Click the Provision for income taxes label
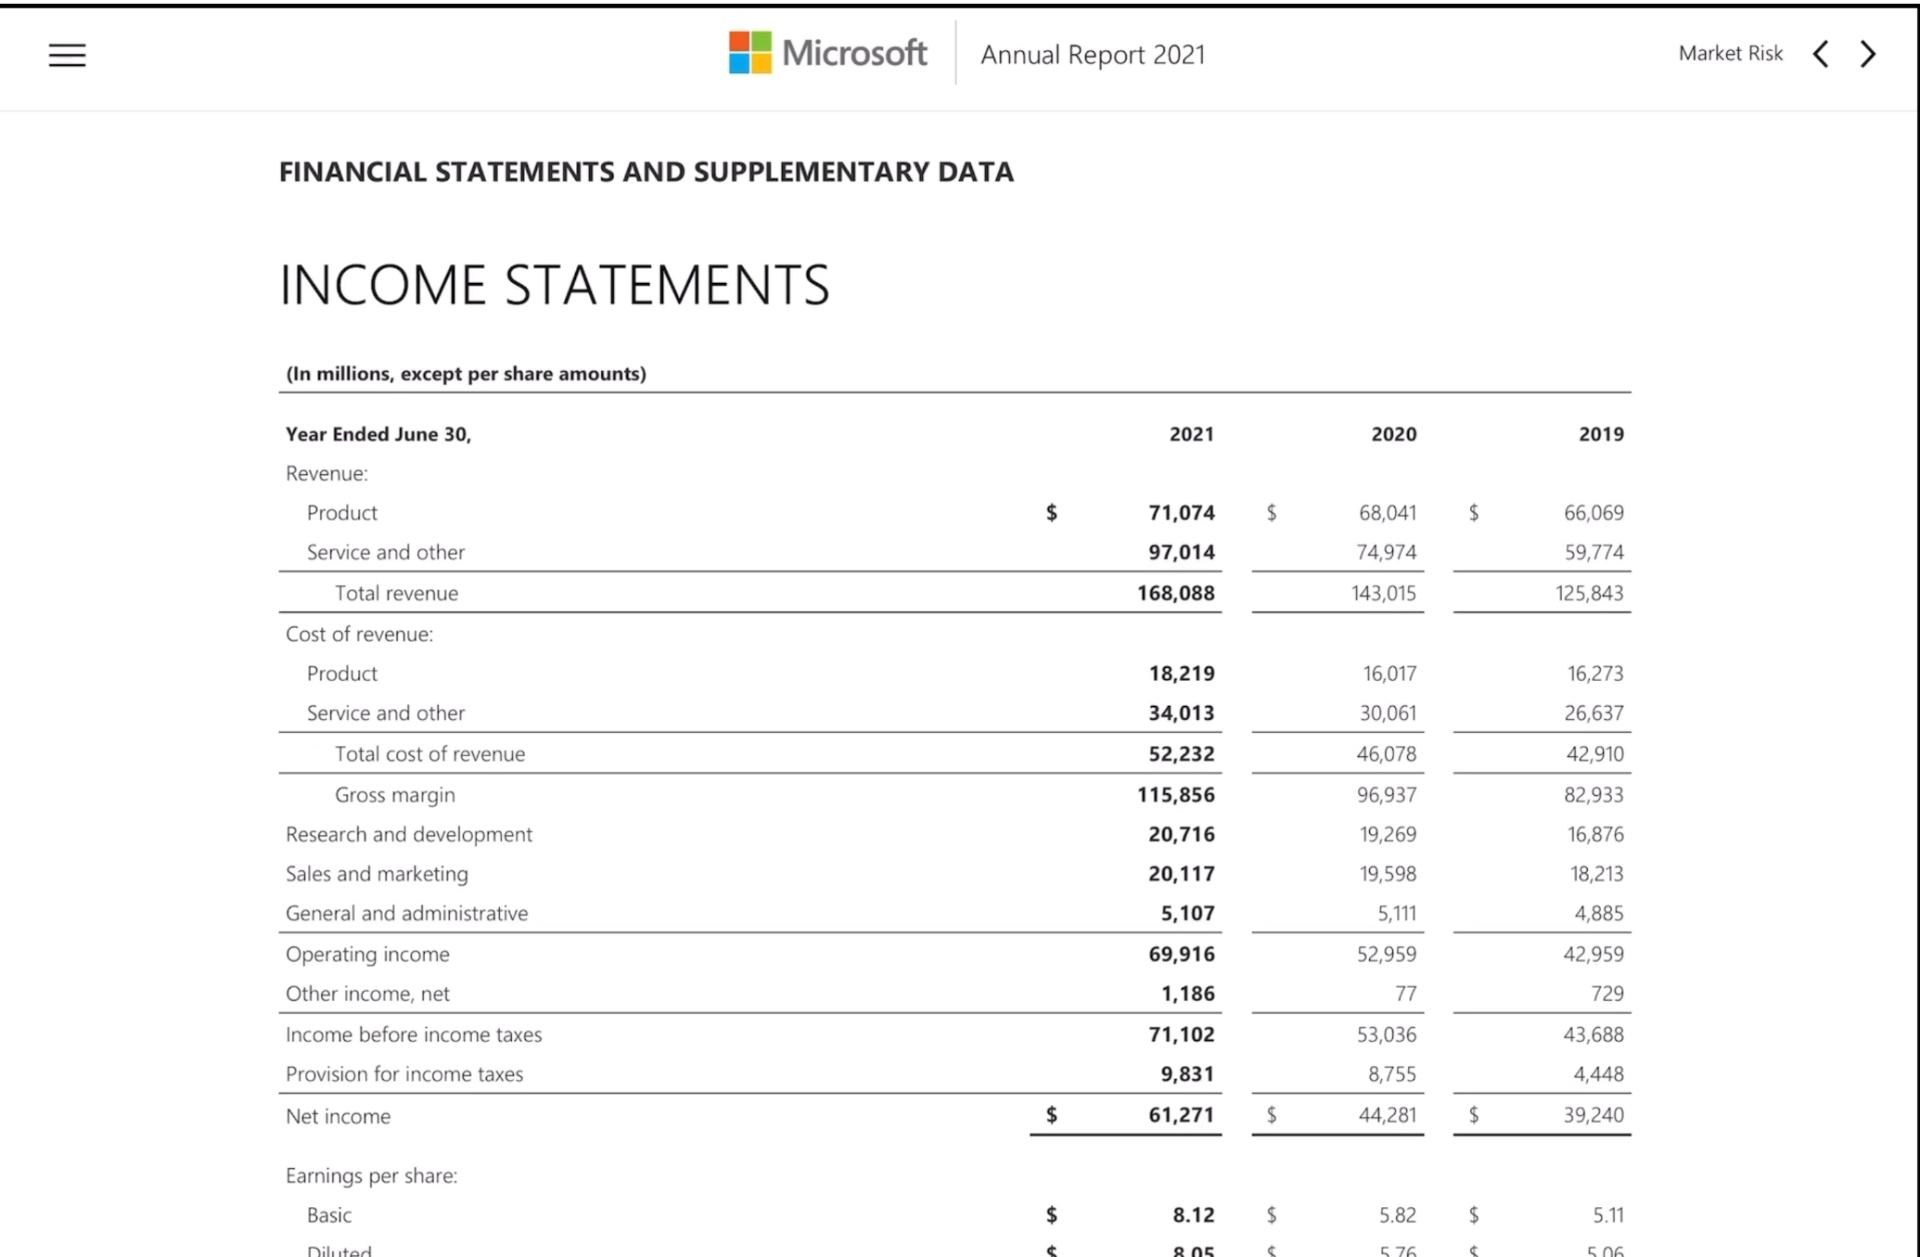Image resolution: width=1920 pixels, height=1257 pixels. point(404,1074)
